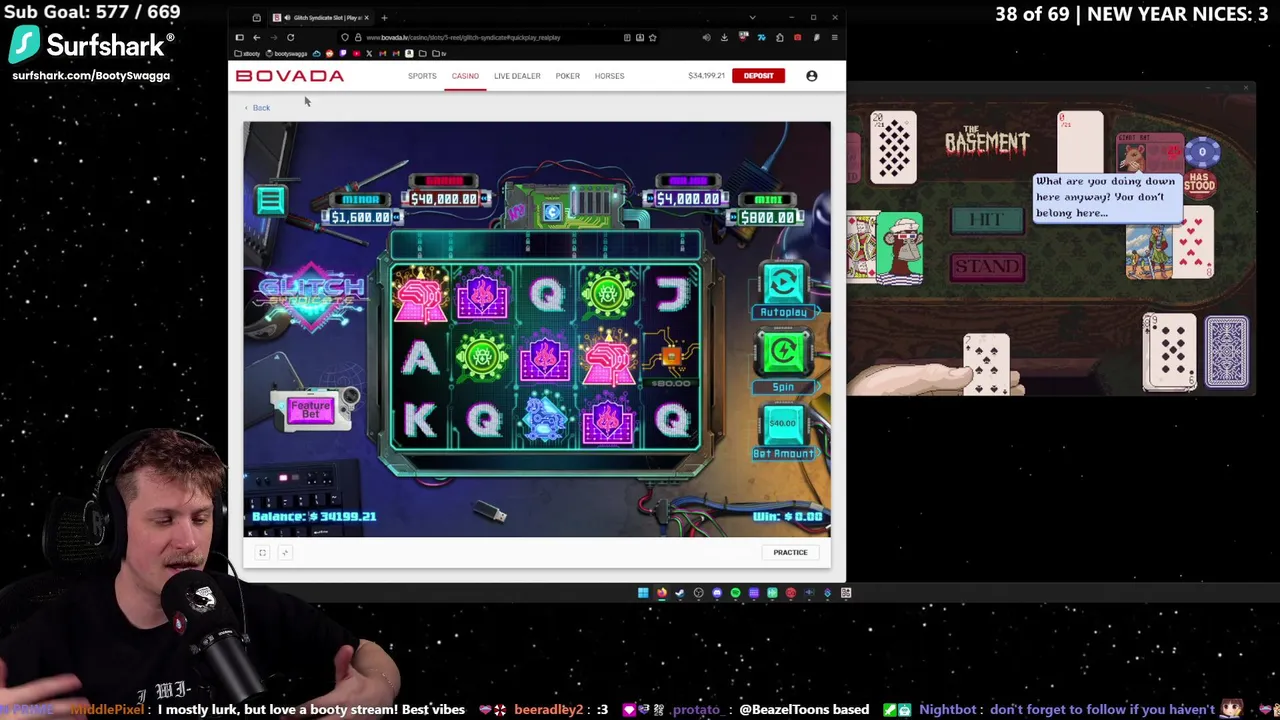This screenshot has height=720, width=1280.
Task: Switch to the POKER tab
Action: pos(567,76)
